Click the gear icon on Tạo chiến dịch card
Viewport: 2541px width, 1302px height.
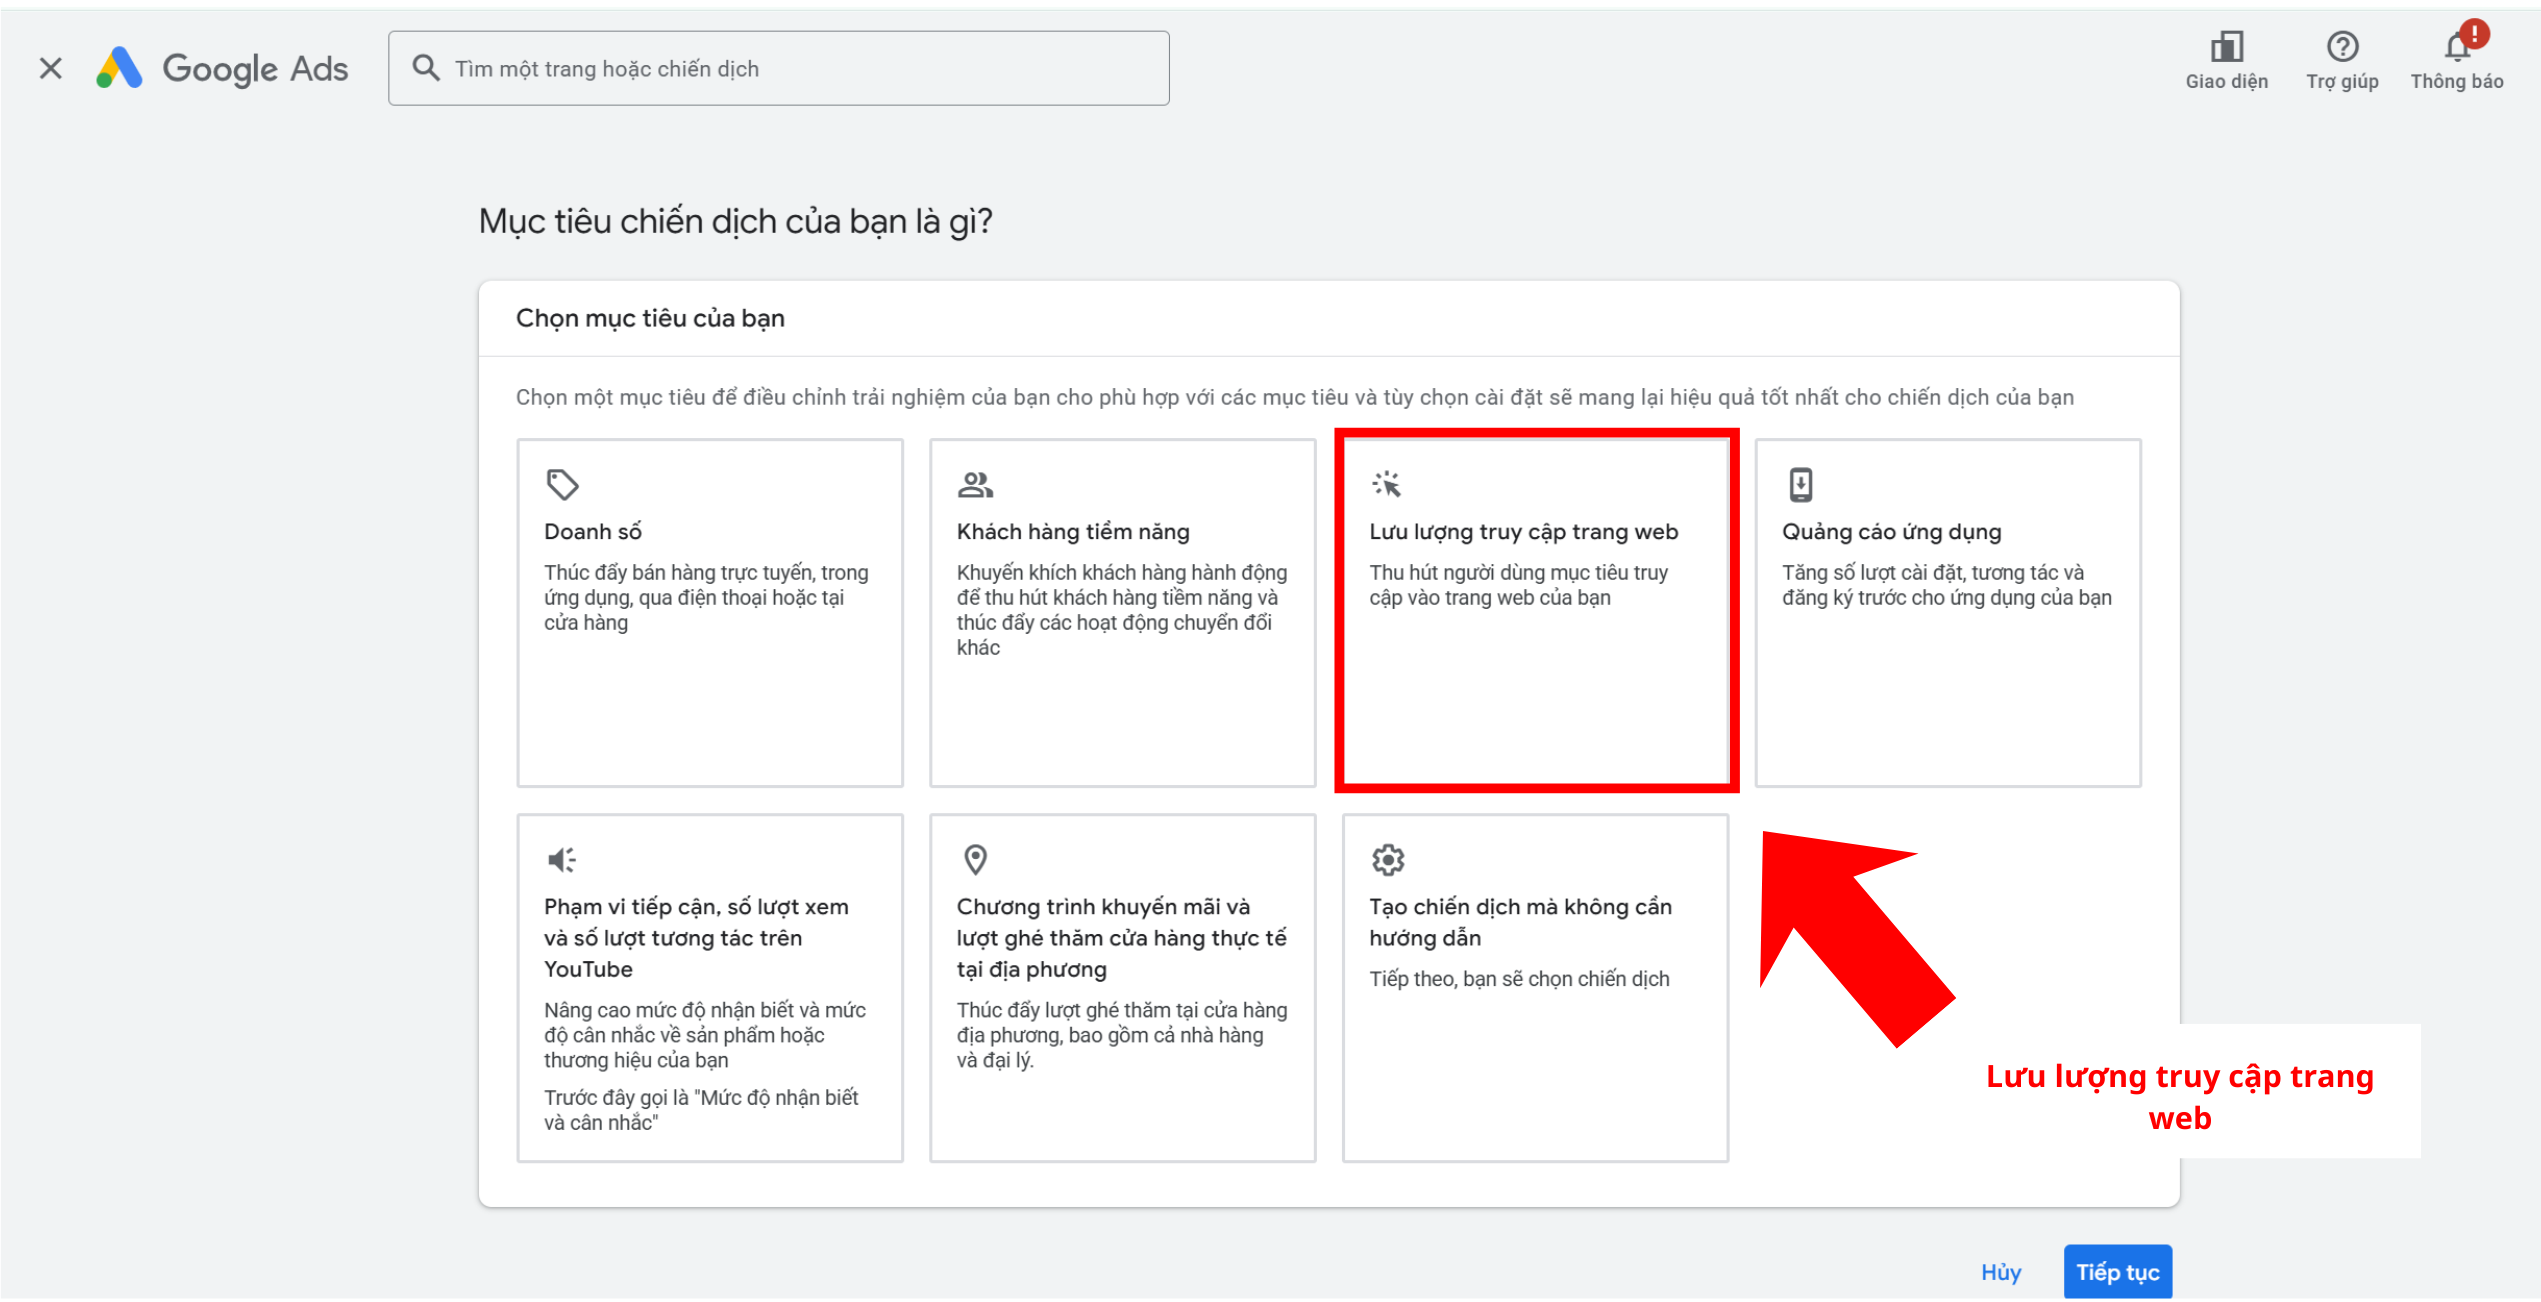click(1387, 860)
